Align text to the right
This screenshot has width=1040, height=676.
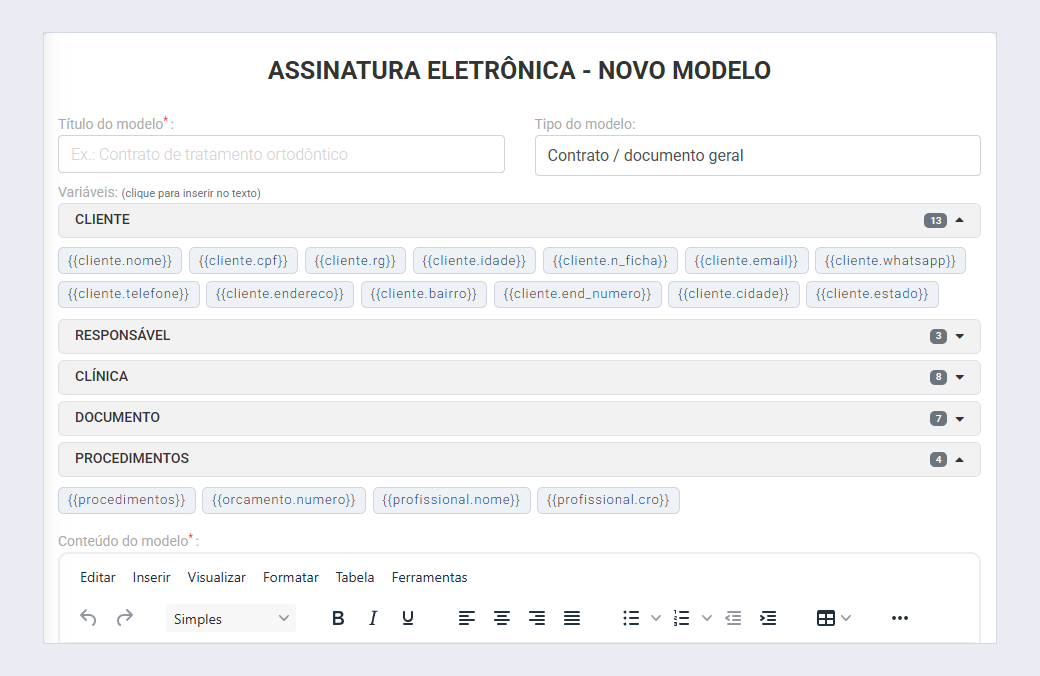click(x=537, y=618)
